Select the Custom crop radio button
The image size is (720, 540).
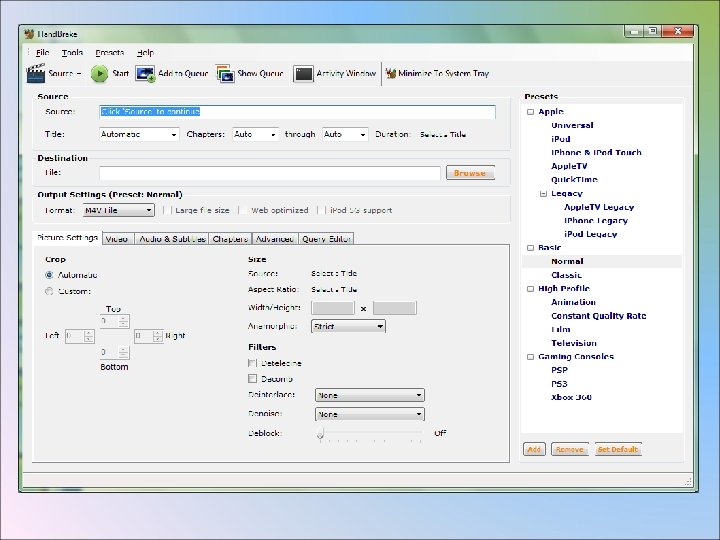pos(49,291)
